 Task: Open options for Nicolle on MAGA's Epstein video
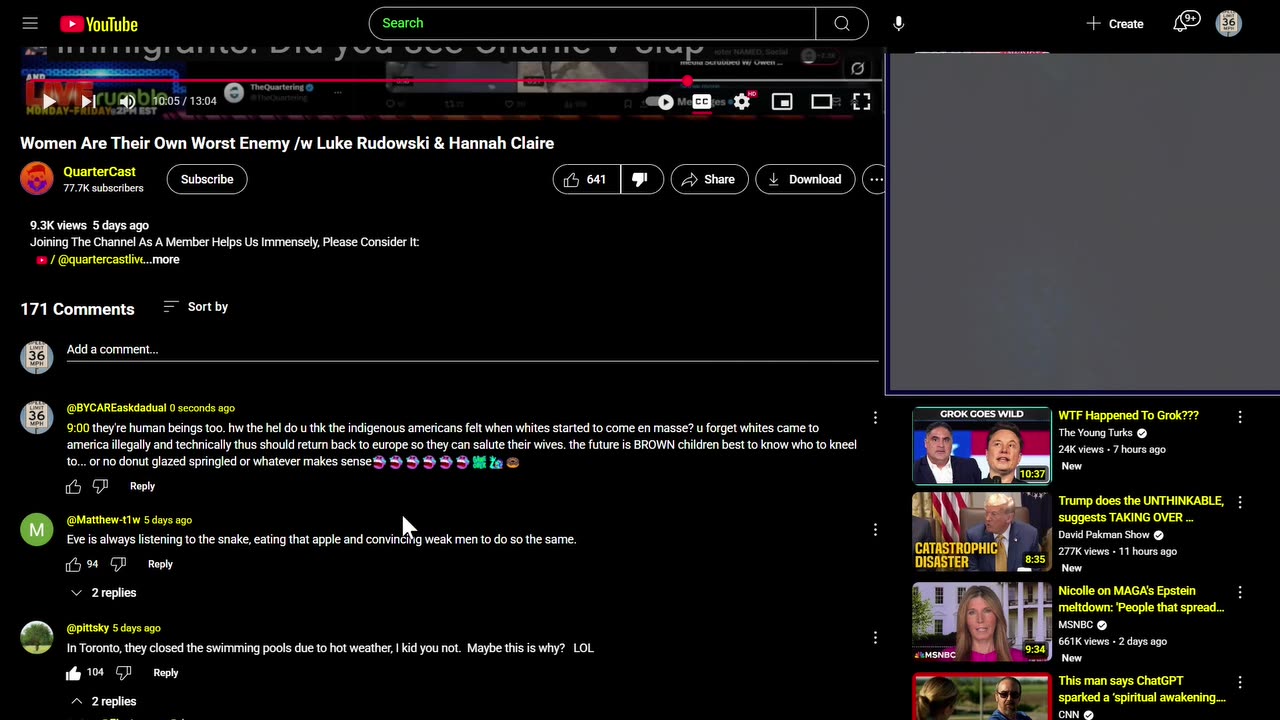pos(1240,593)
